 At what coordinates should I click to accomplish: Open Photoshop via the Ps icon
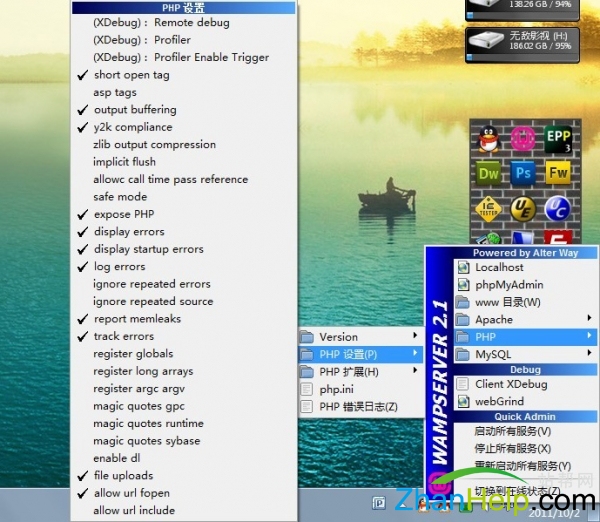(523, 172)
